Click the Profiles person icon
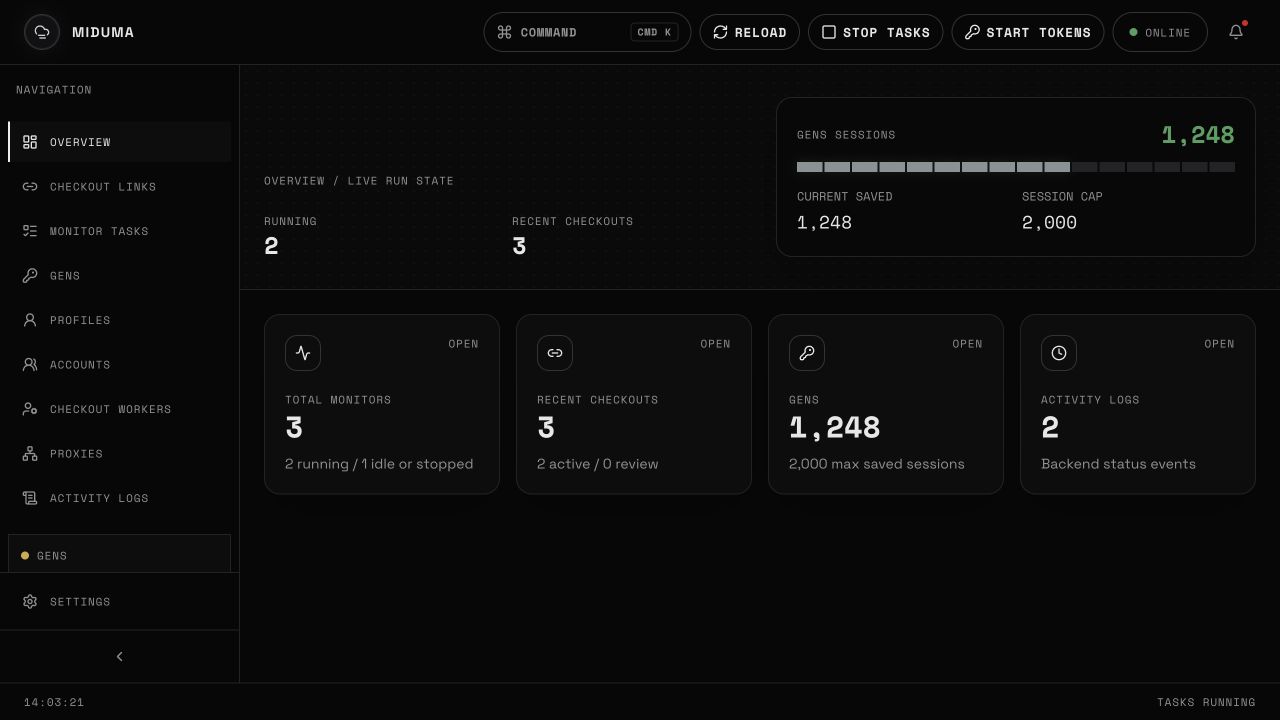 [30, 320]
